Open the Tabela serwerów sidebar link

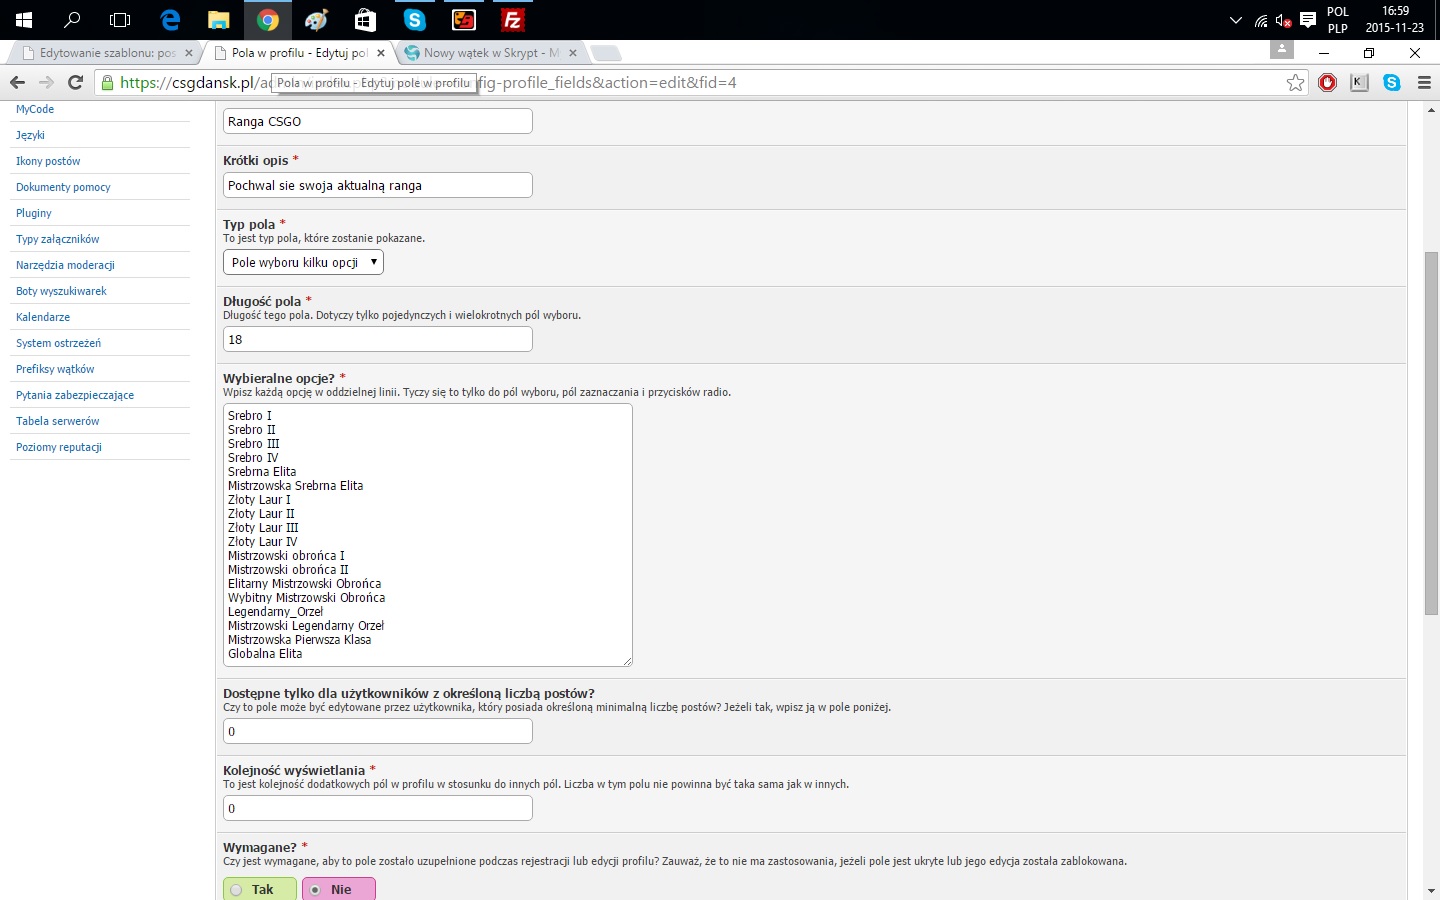57,421
